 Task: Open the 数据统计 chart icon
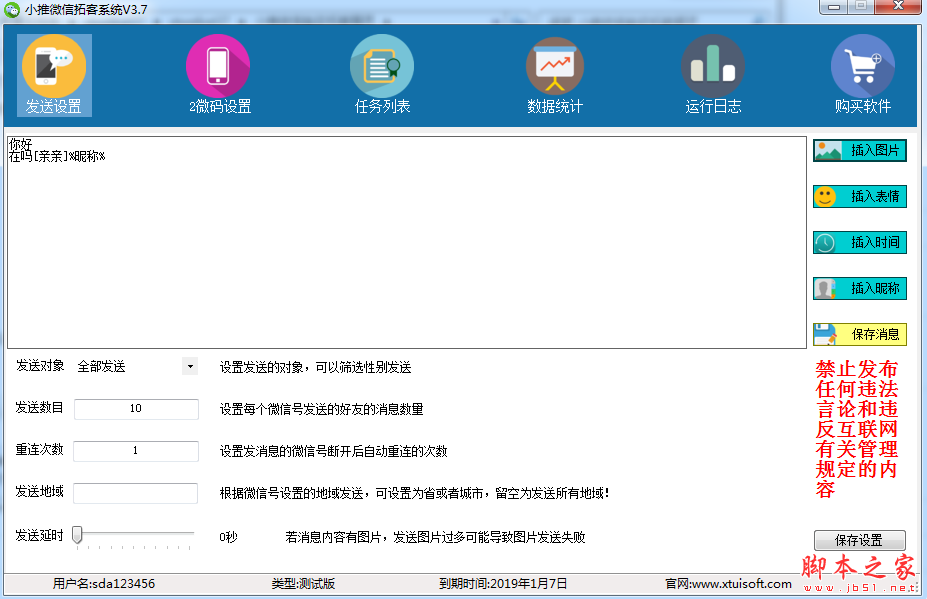pyautogui.click(x=555, y=75)
